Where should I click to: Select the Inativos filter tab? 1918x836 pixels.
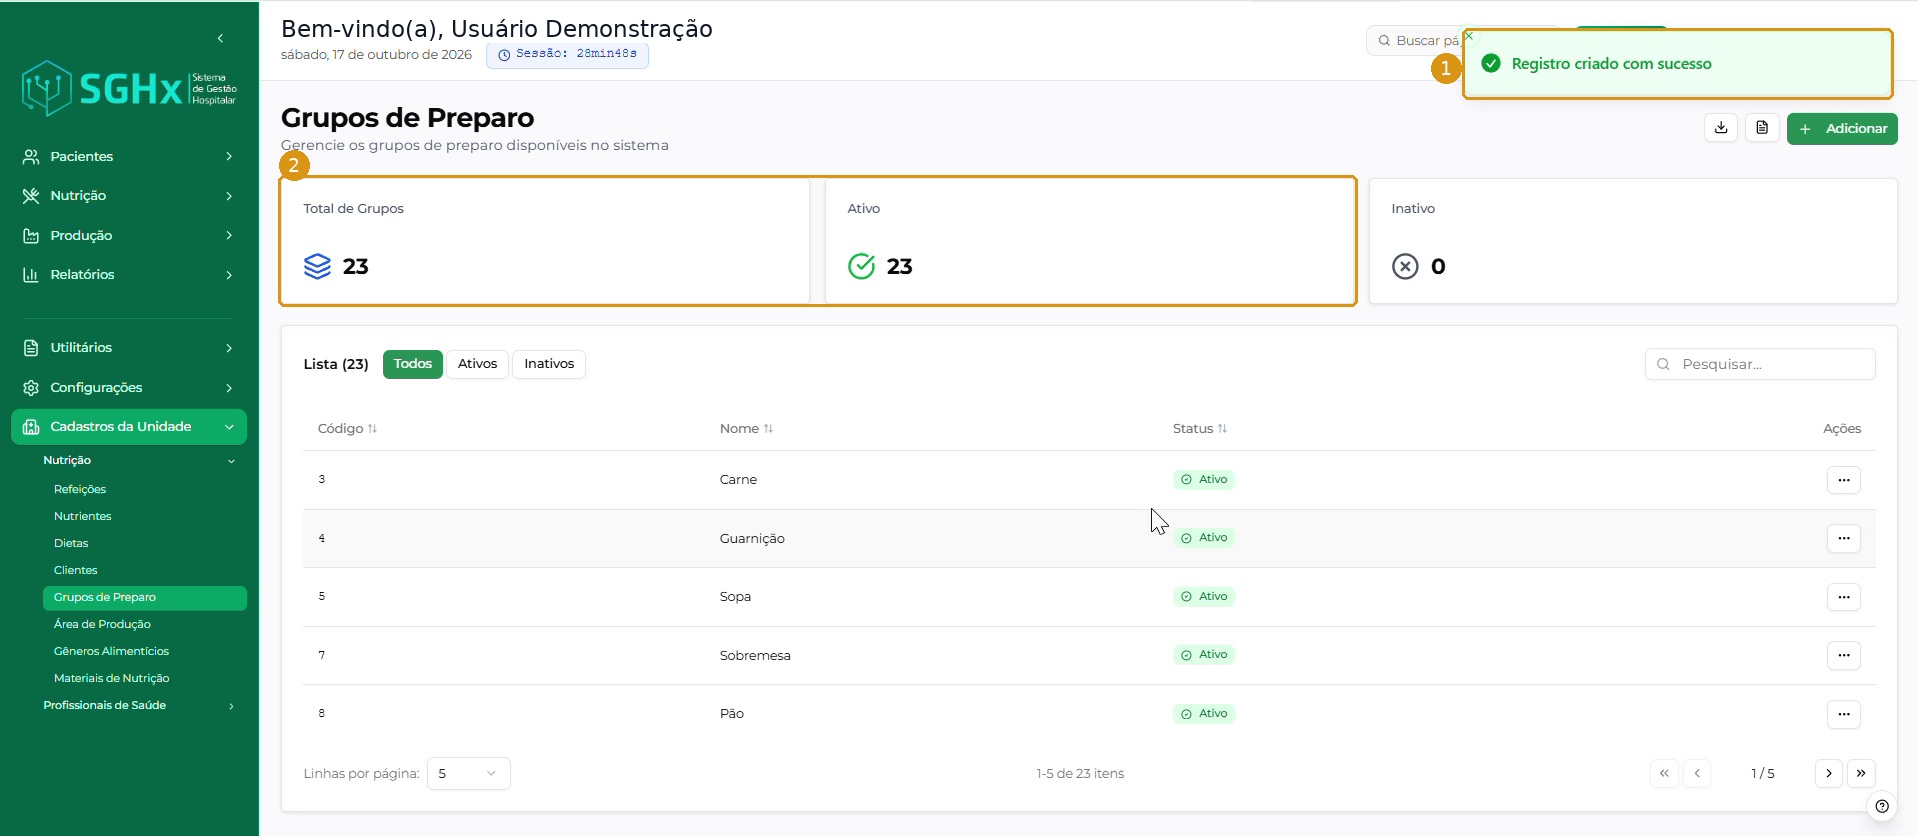pyautogui.click(x=549, y=364)
